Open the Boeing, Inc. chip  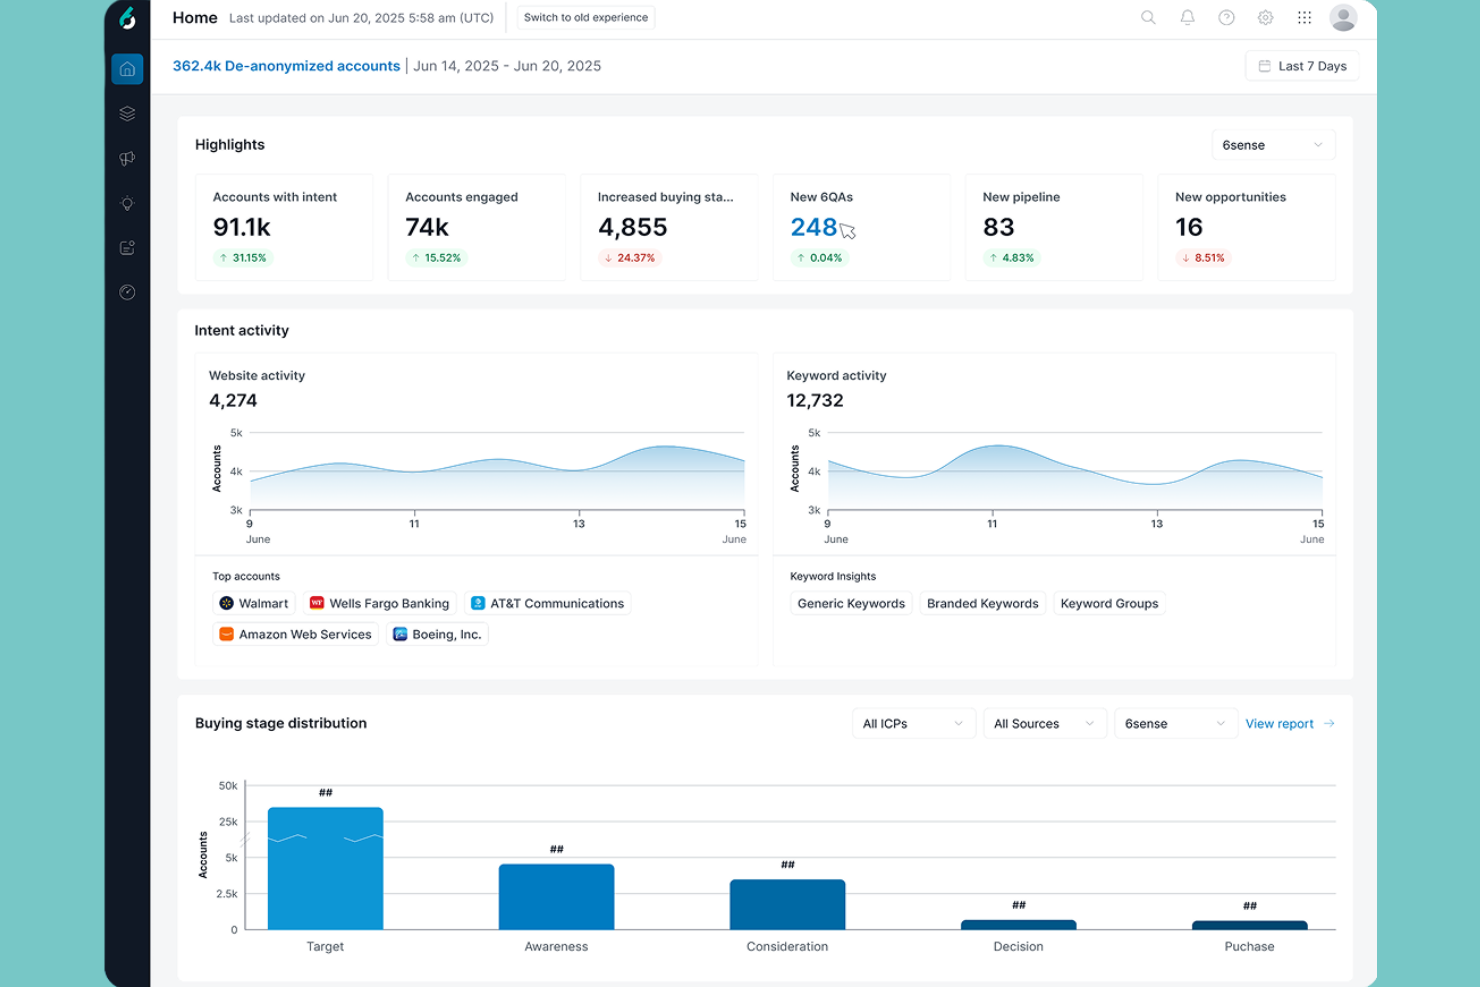(x=437, y=634)
